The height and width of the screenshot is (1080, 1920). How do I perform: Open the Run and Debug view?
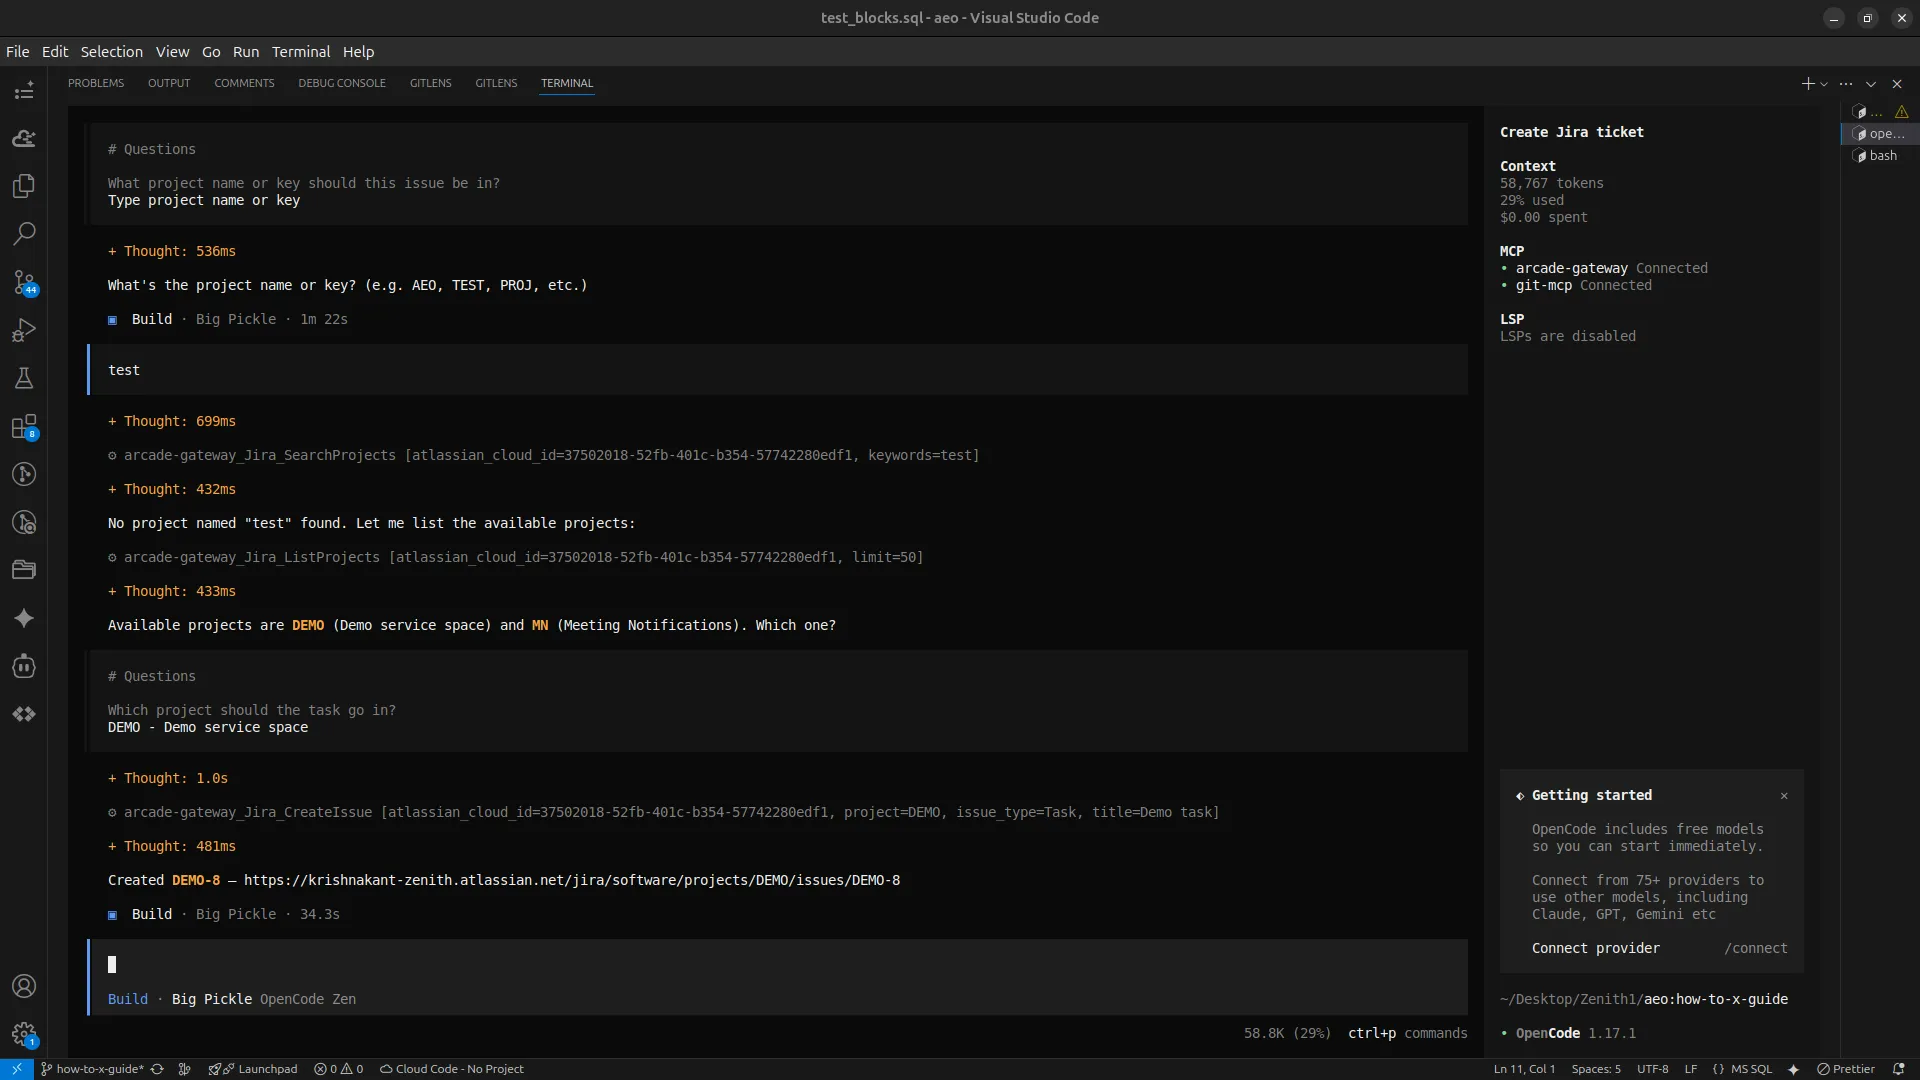pos(24,330)
